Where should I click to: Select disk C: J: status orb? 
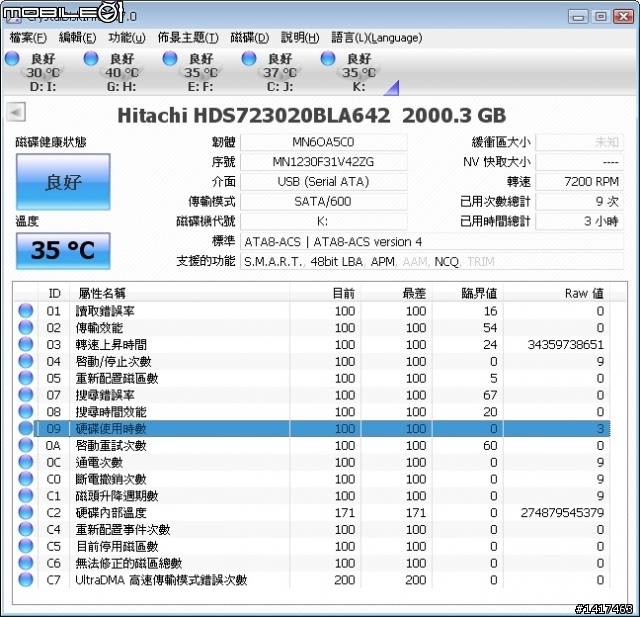click(249, 59)
